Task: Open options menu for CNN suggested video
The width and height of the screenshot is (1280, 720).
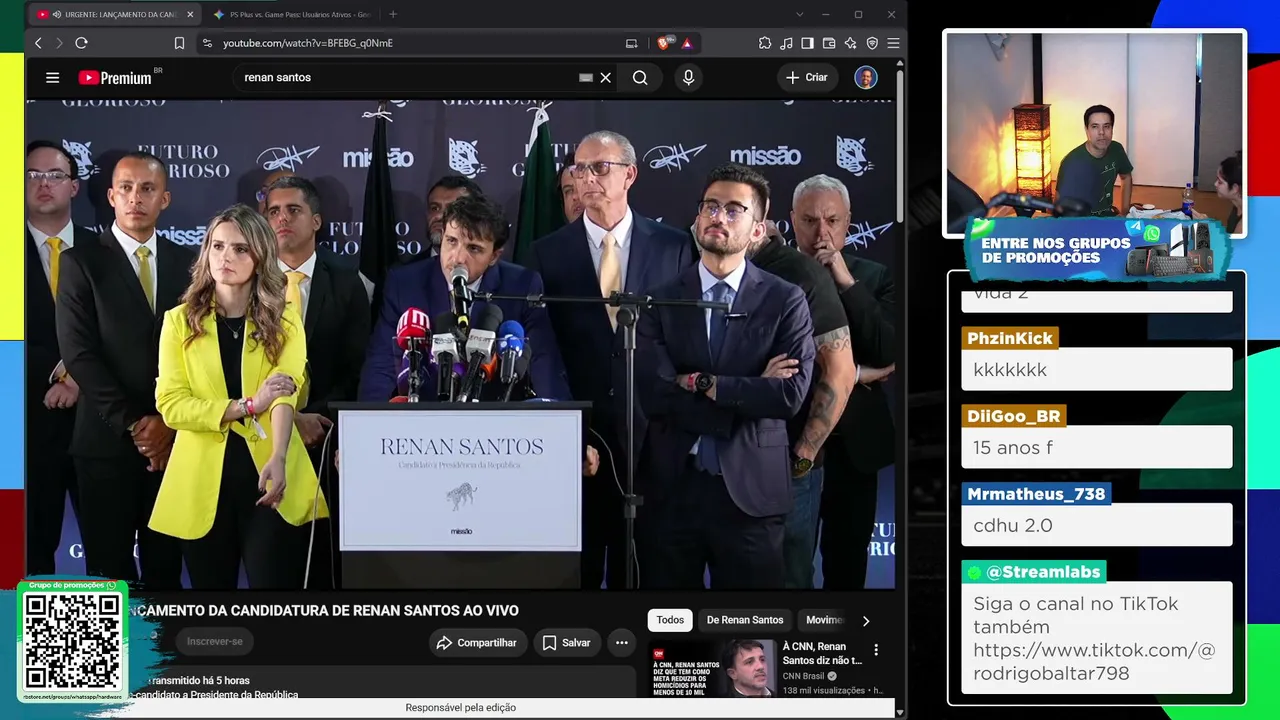Action: (876, 650)
